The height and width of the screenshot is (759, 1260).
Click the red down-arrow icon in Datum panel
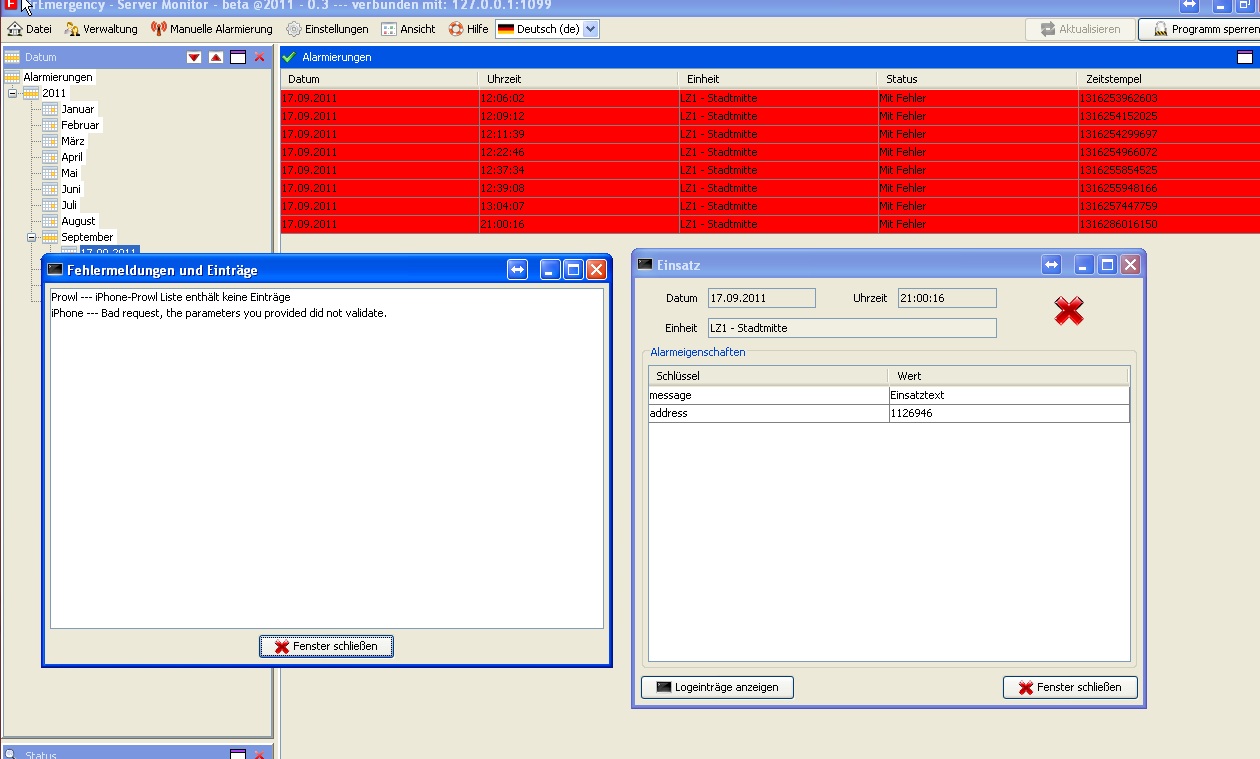click(x=194, y=57)
